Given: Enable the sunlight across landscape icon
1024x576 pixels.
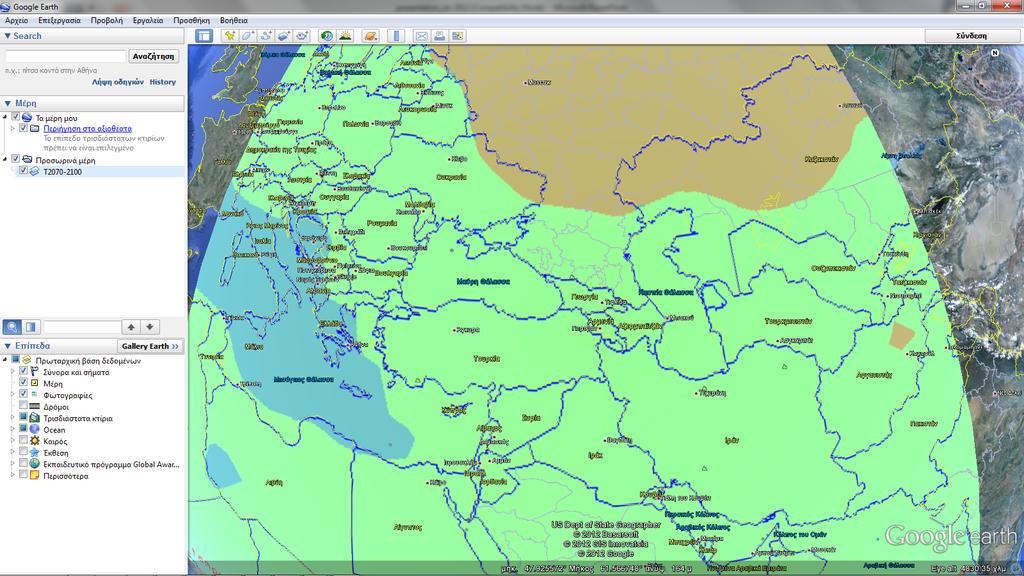Looking at the screenshot, I should [345, 36].
